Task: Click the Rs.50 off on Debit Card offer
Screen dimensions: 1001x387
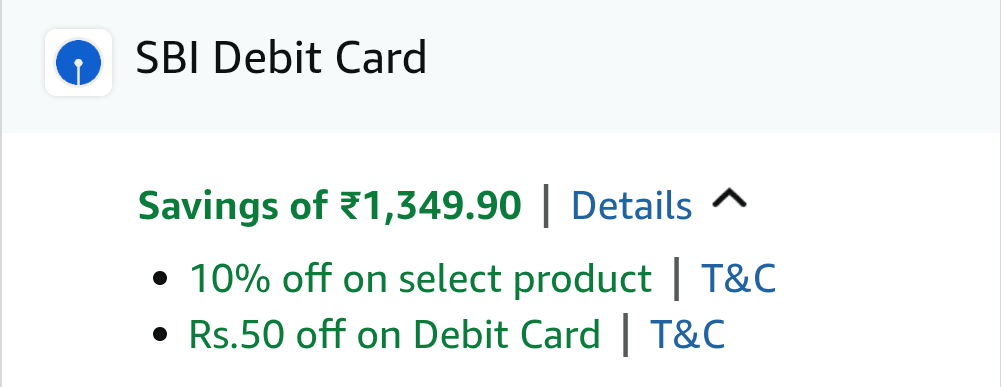Action: click(x=395, y=334)
